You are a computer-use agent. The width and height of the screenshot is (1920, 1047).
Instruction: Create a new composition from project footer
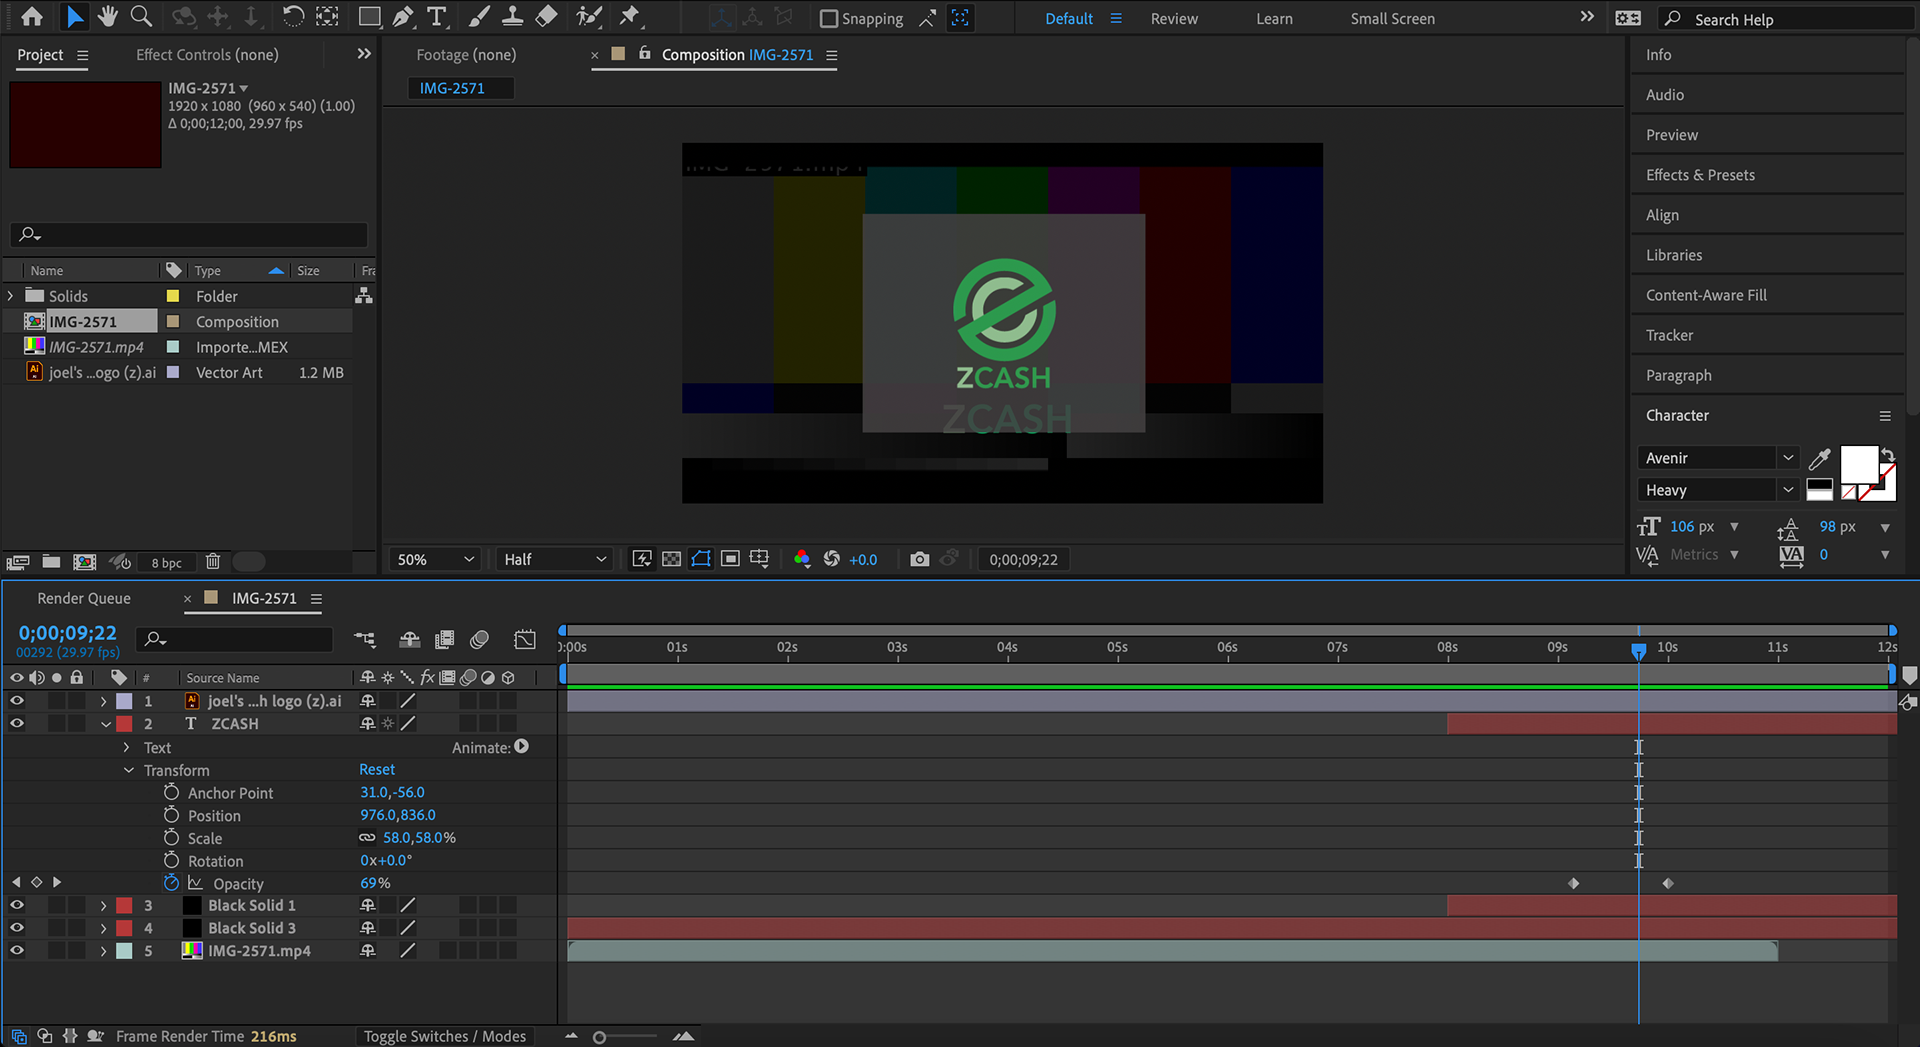coord(85,562)
